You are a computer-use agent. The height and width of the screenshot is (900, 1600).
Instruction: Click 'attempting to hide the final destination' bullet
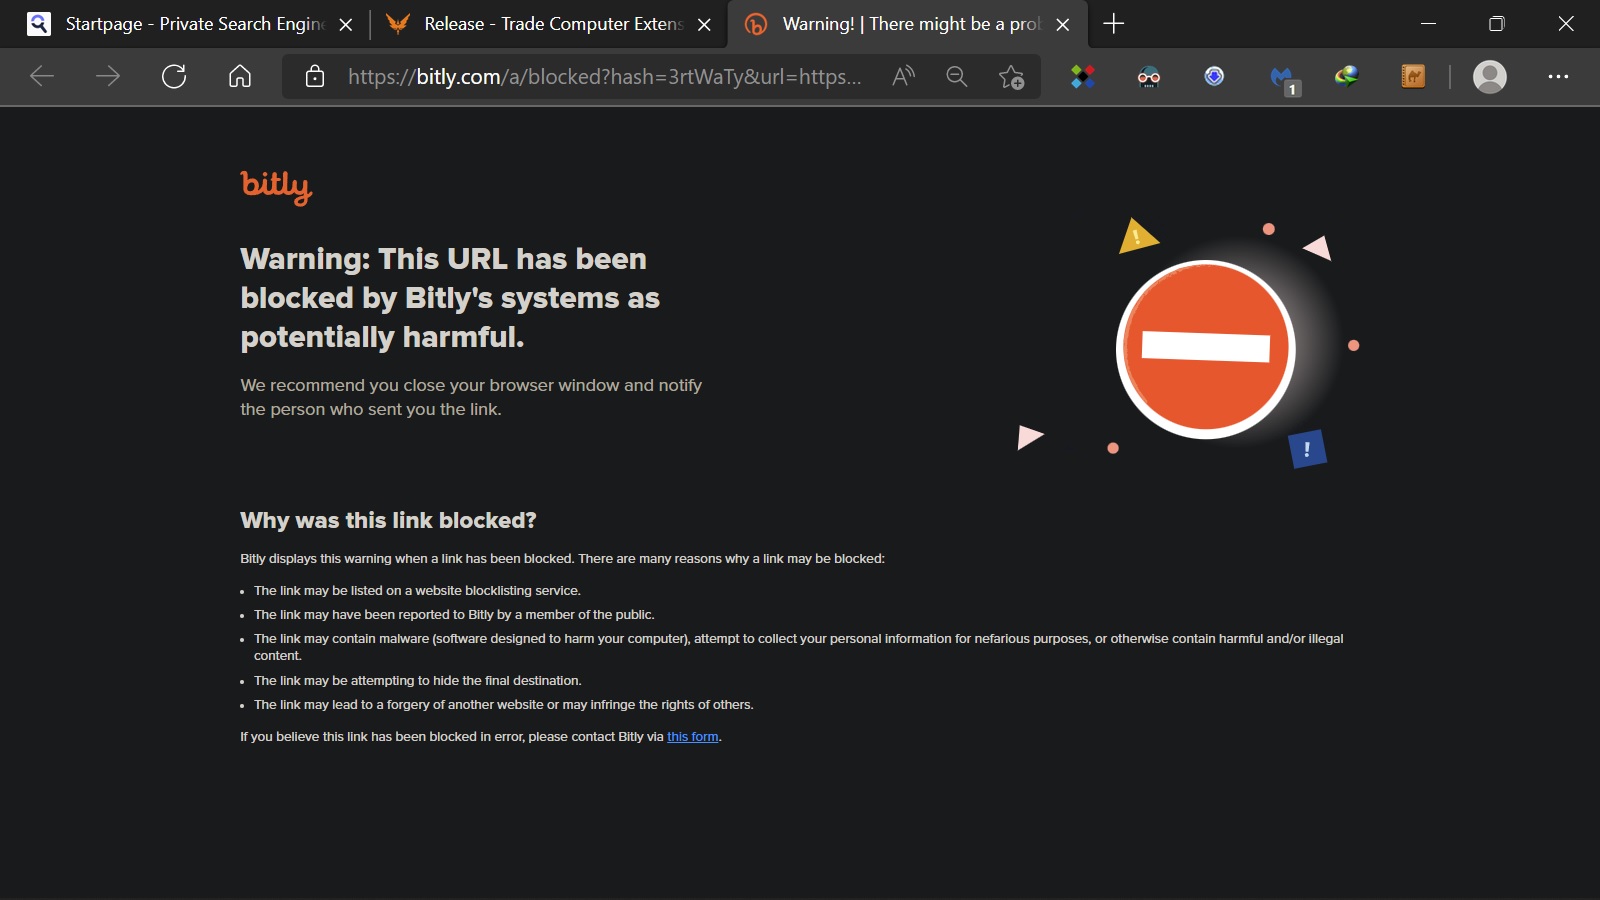click(417, 681)
